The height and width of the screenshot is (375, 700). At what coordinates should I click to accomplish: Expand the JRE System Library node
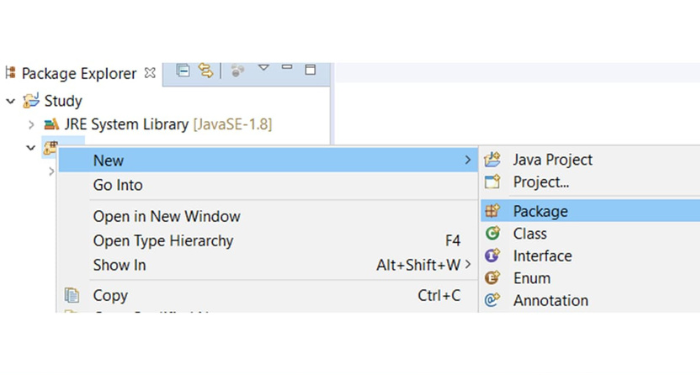(31, 125)
